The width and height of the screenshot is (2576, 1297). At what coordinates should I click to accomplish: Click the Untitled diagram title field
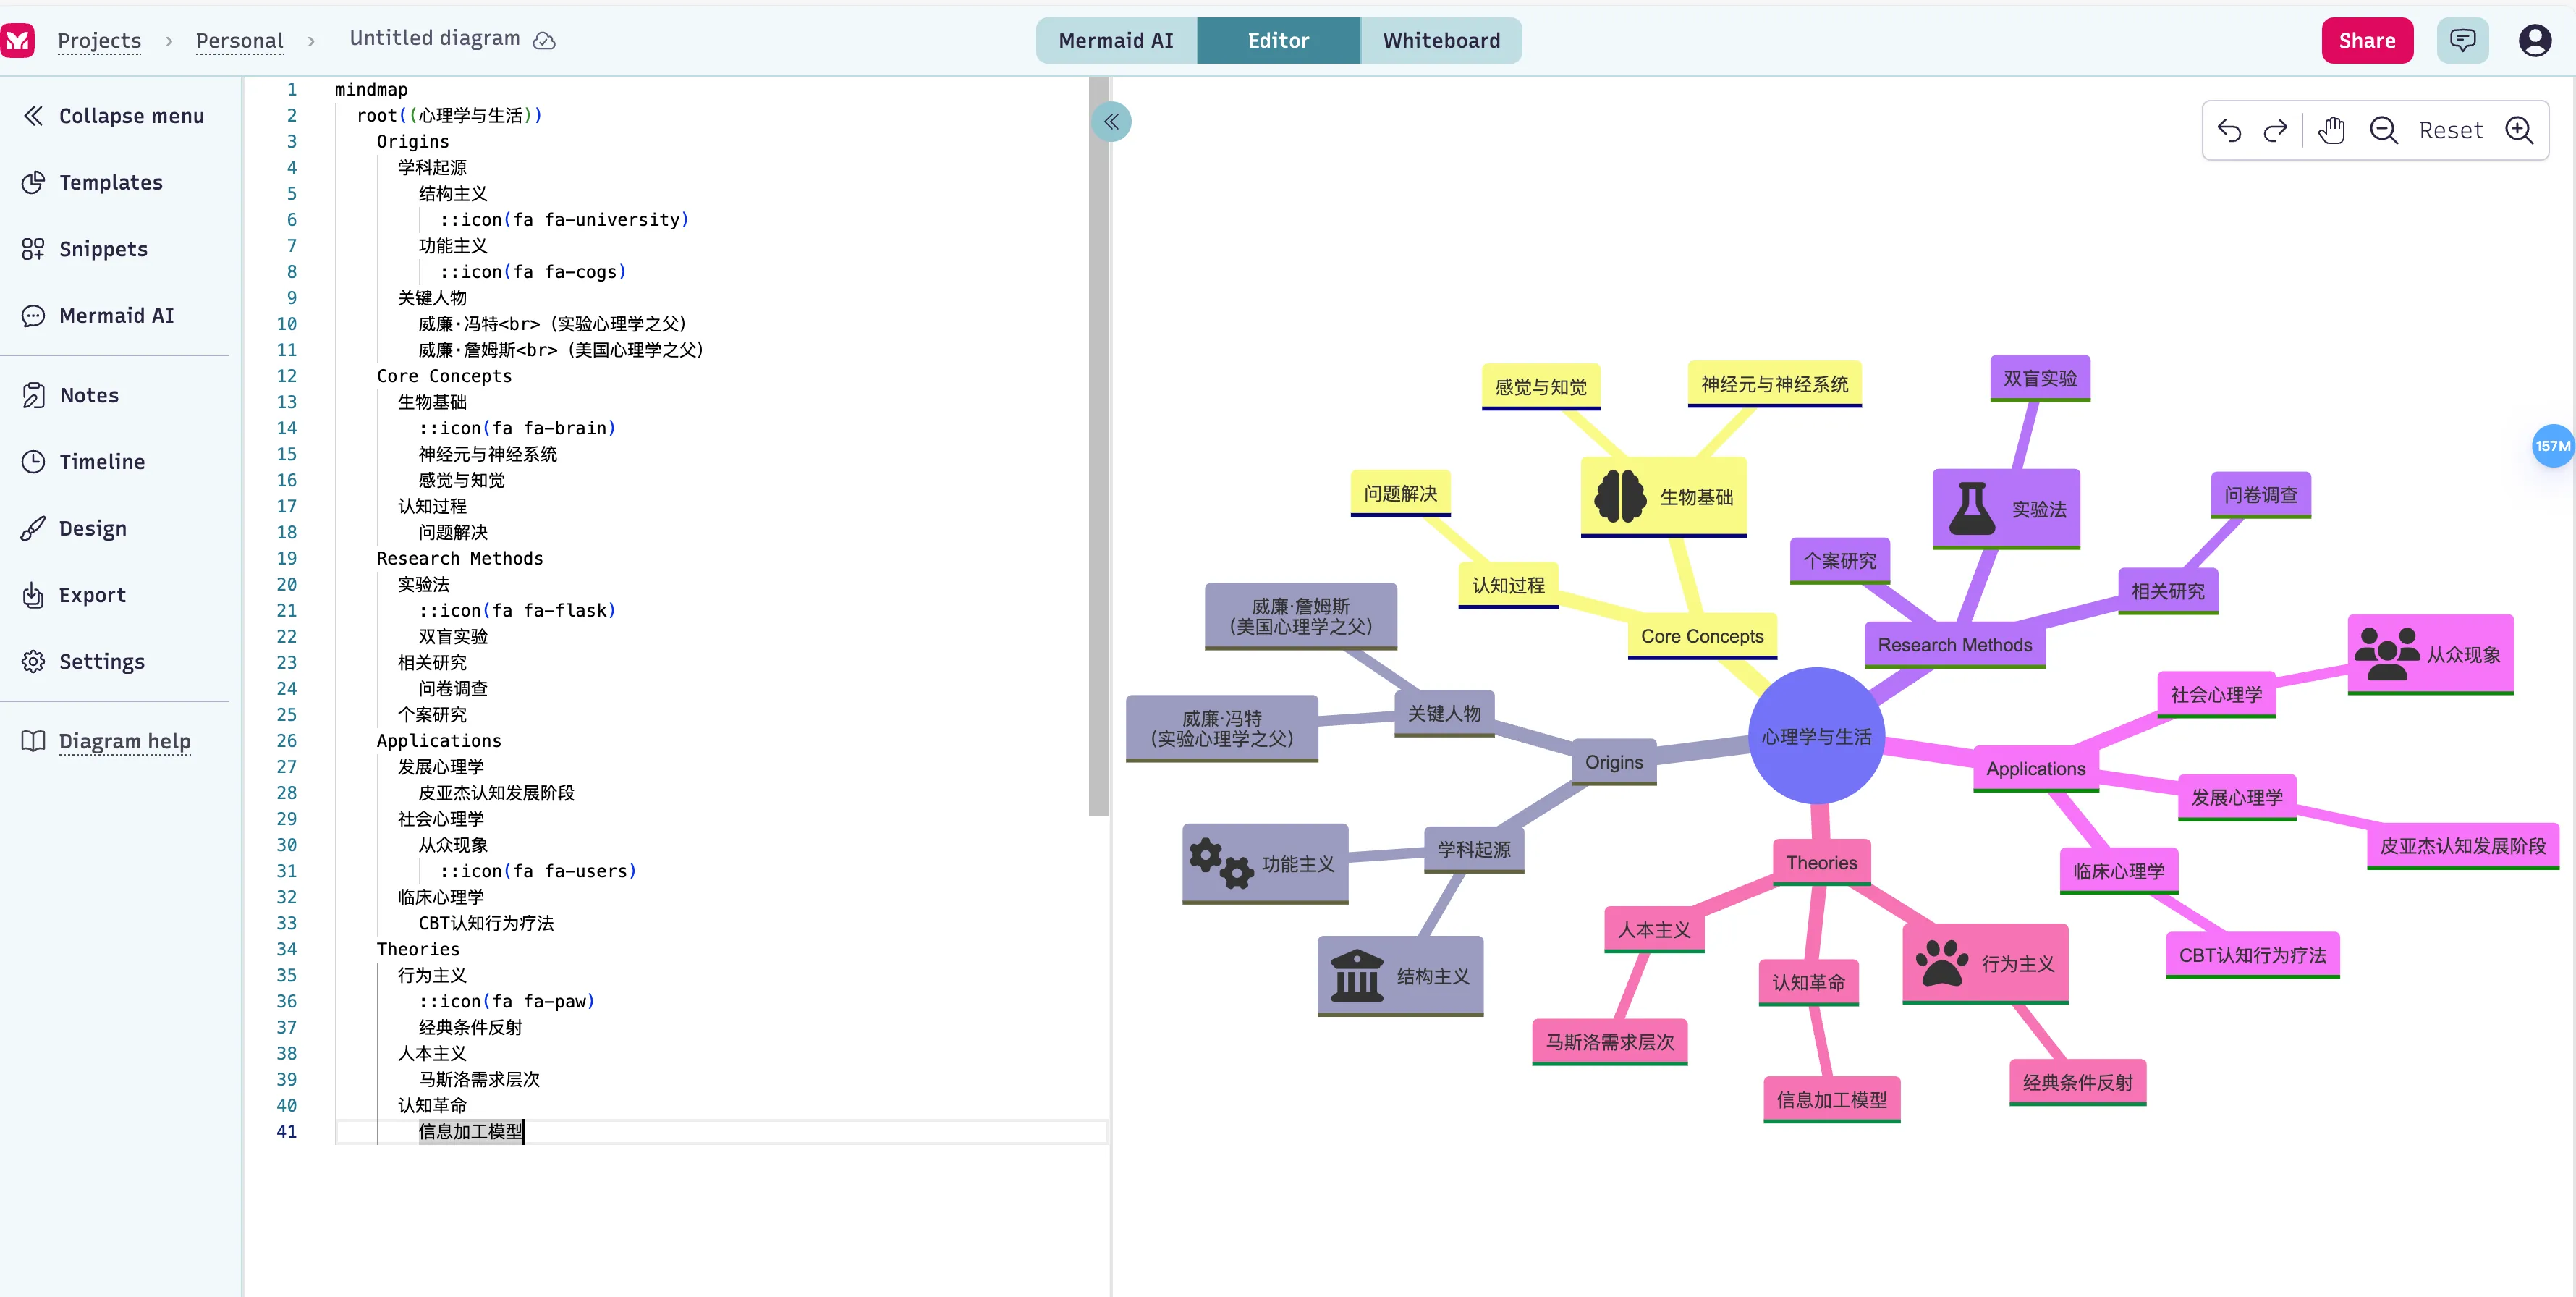point(434,38)
